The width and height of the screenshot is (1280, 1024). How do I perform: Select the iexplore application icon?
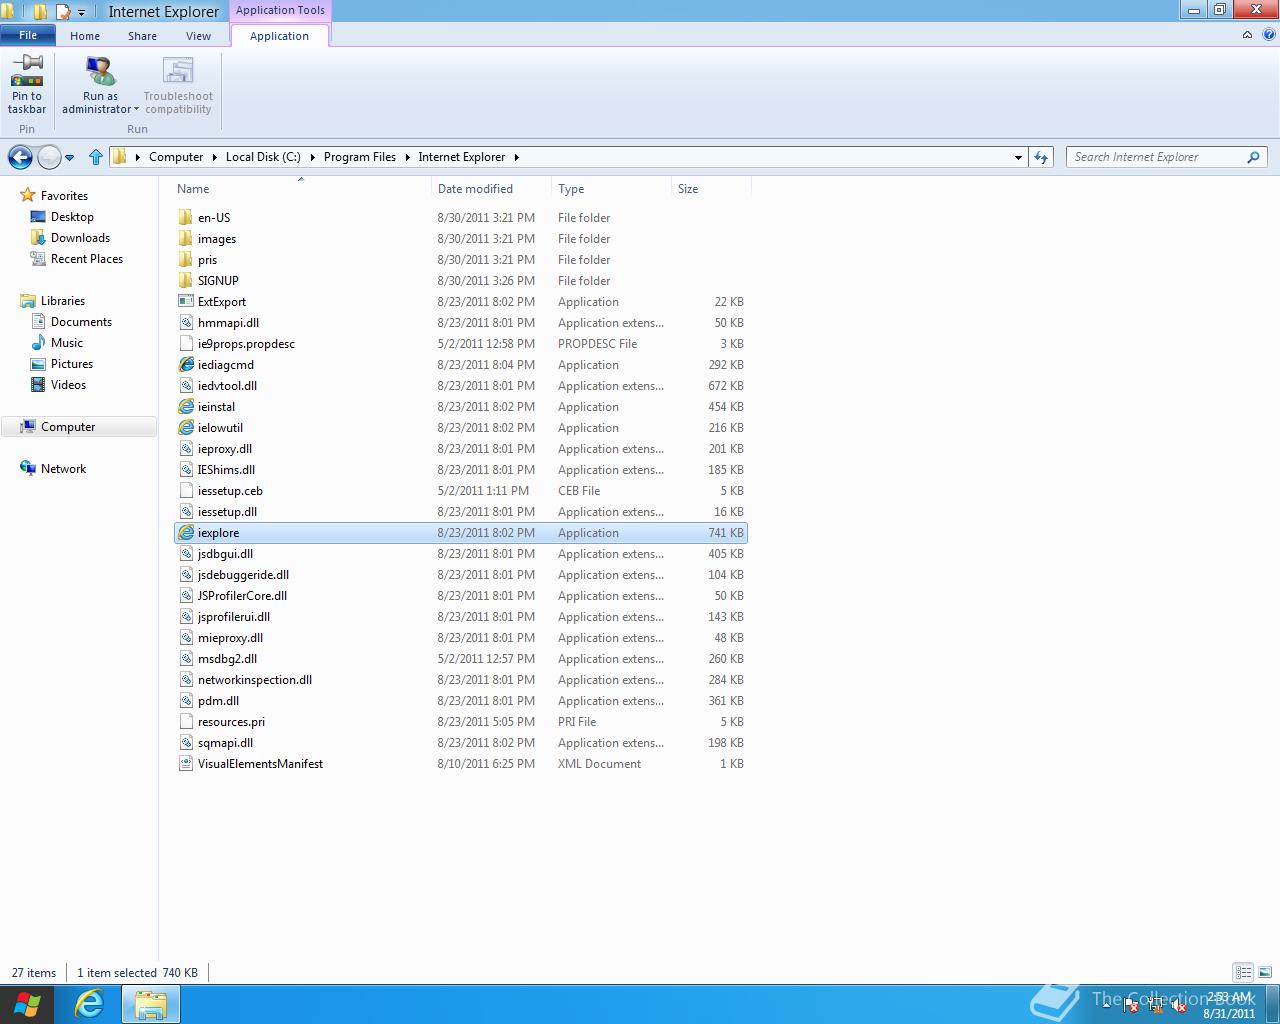185,533
